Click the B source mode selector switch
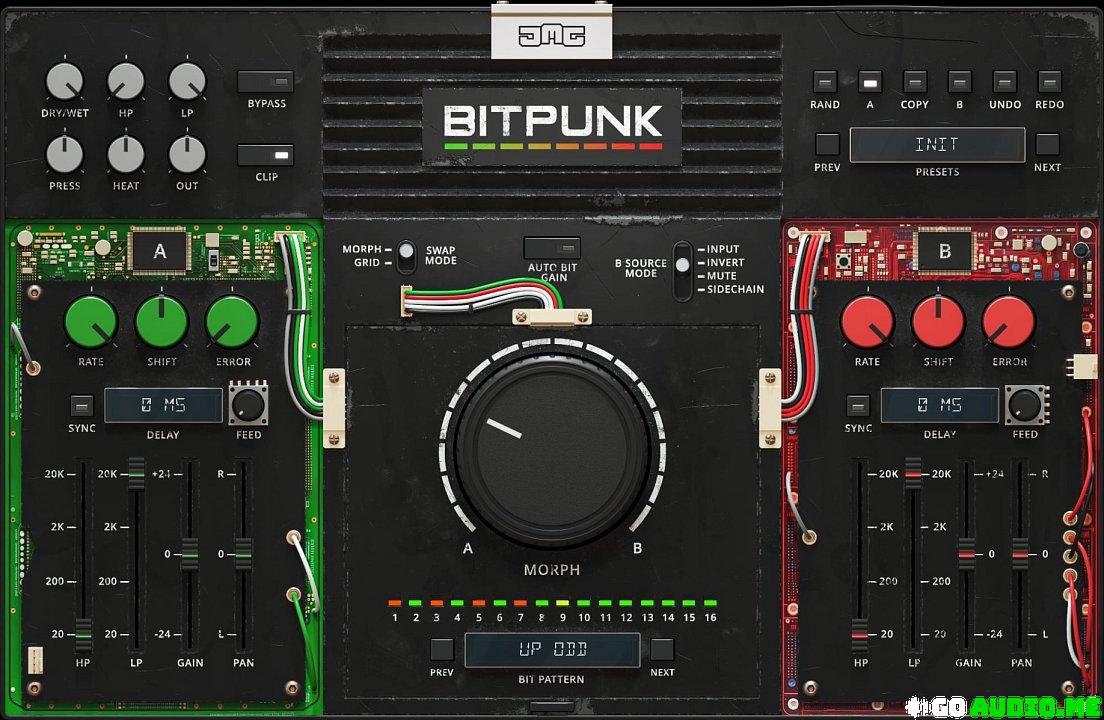This screenshot has height=720, width=1104. coord(682,268)
